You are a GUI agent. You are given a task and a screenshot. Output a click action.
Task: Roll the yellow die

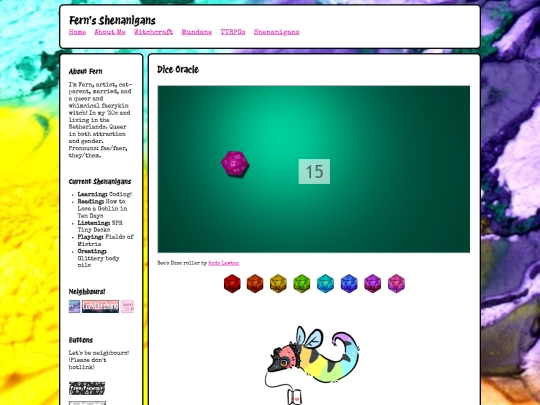click(278, 283)
